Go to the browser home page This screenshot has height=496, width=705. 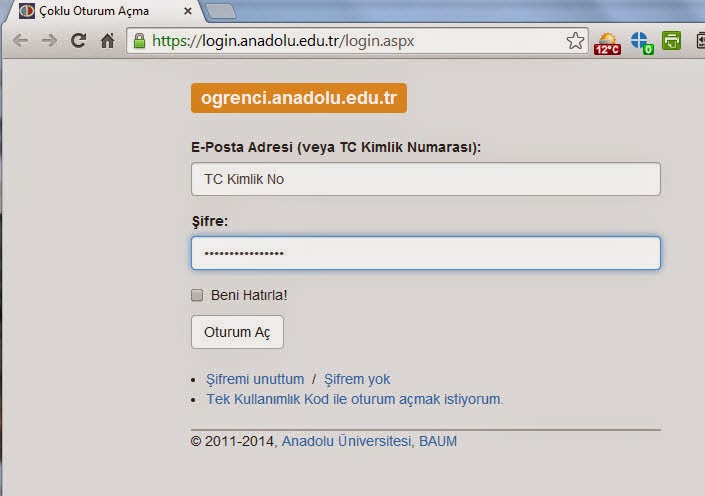(107, 41)
